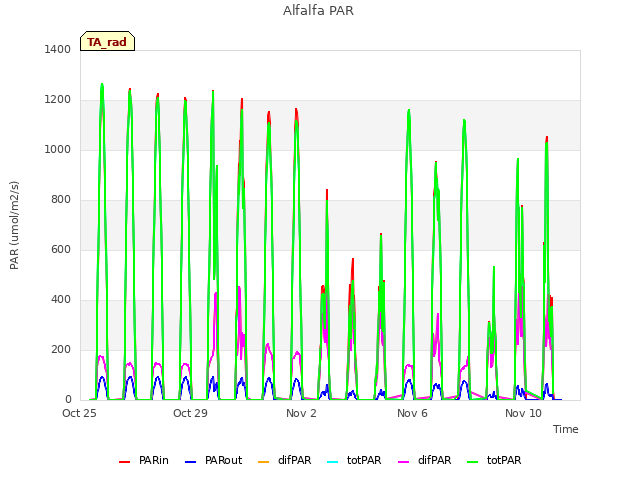Click the 800 y-axis value
The image size is (640, 480).
(61, 200)
